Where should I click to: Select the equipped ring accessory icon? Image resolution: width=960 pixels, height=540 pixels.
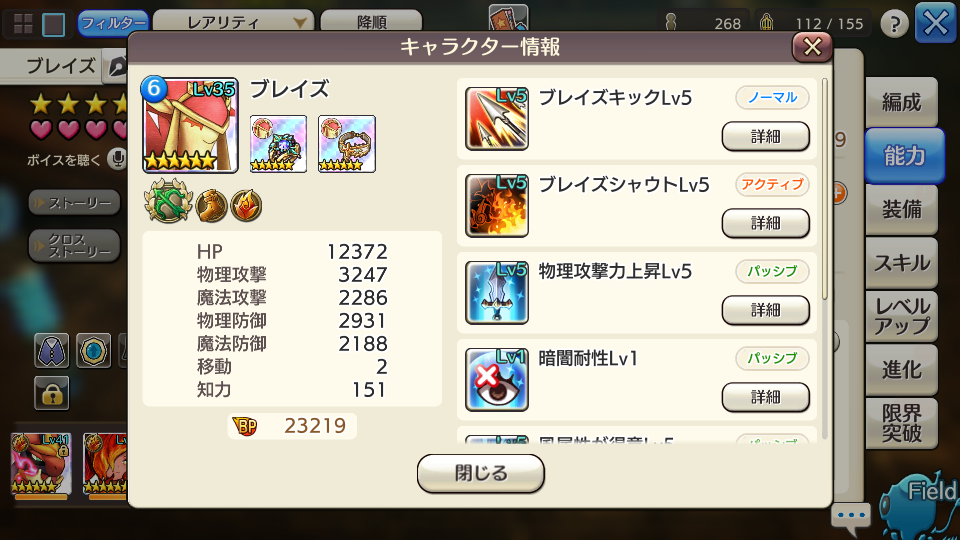[347, 144]
